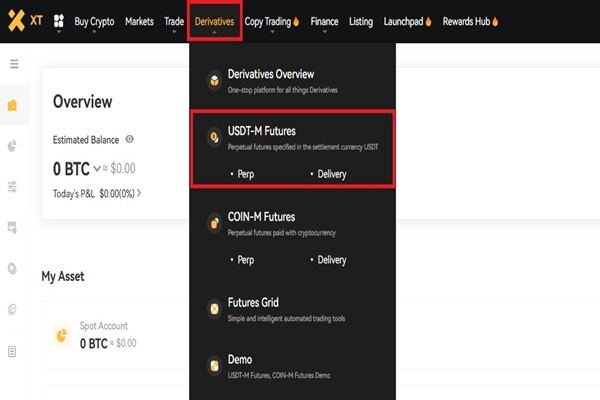Screen dimensions: 600x400
Task: Open the Trade menu
Action: [x=174, y=21]
